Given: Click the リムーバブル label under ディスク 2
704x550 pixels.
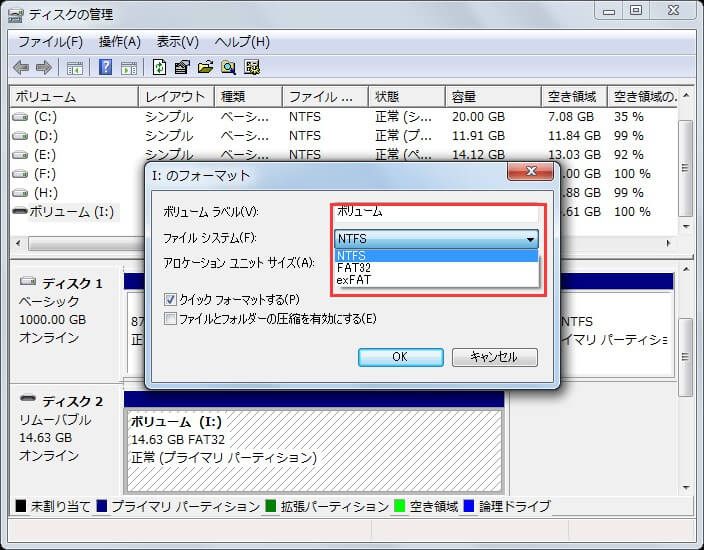Looking at the screenshot, I should coord(55,420).
